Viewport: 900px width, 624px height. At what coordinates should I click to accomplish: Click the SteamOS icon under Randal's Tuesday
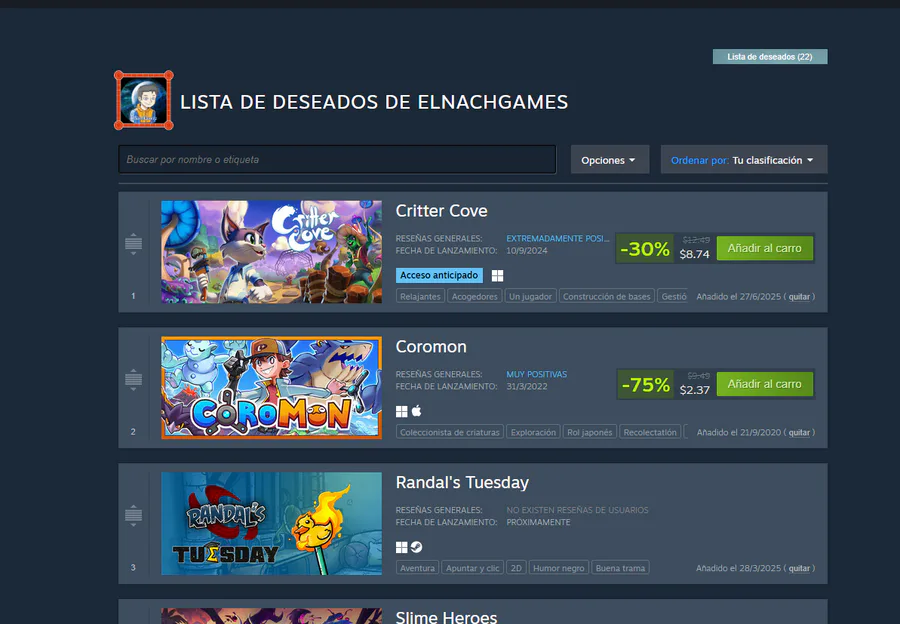click(x=417, y=547)
